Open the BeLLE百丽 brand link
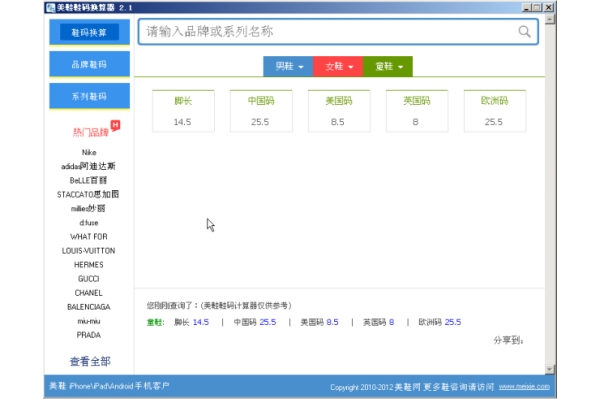This screenshot has height=400, width=600. click(x=88, y=180)
